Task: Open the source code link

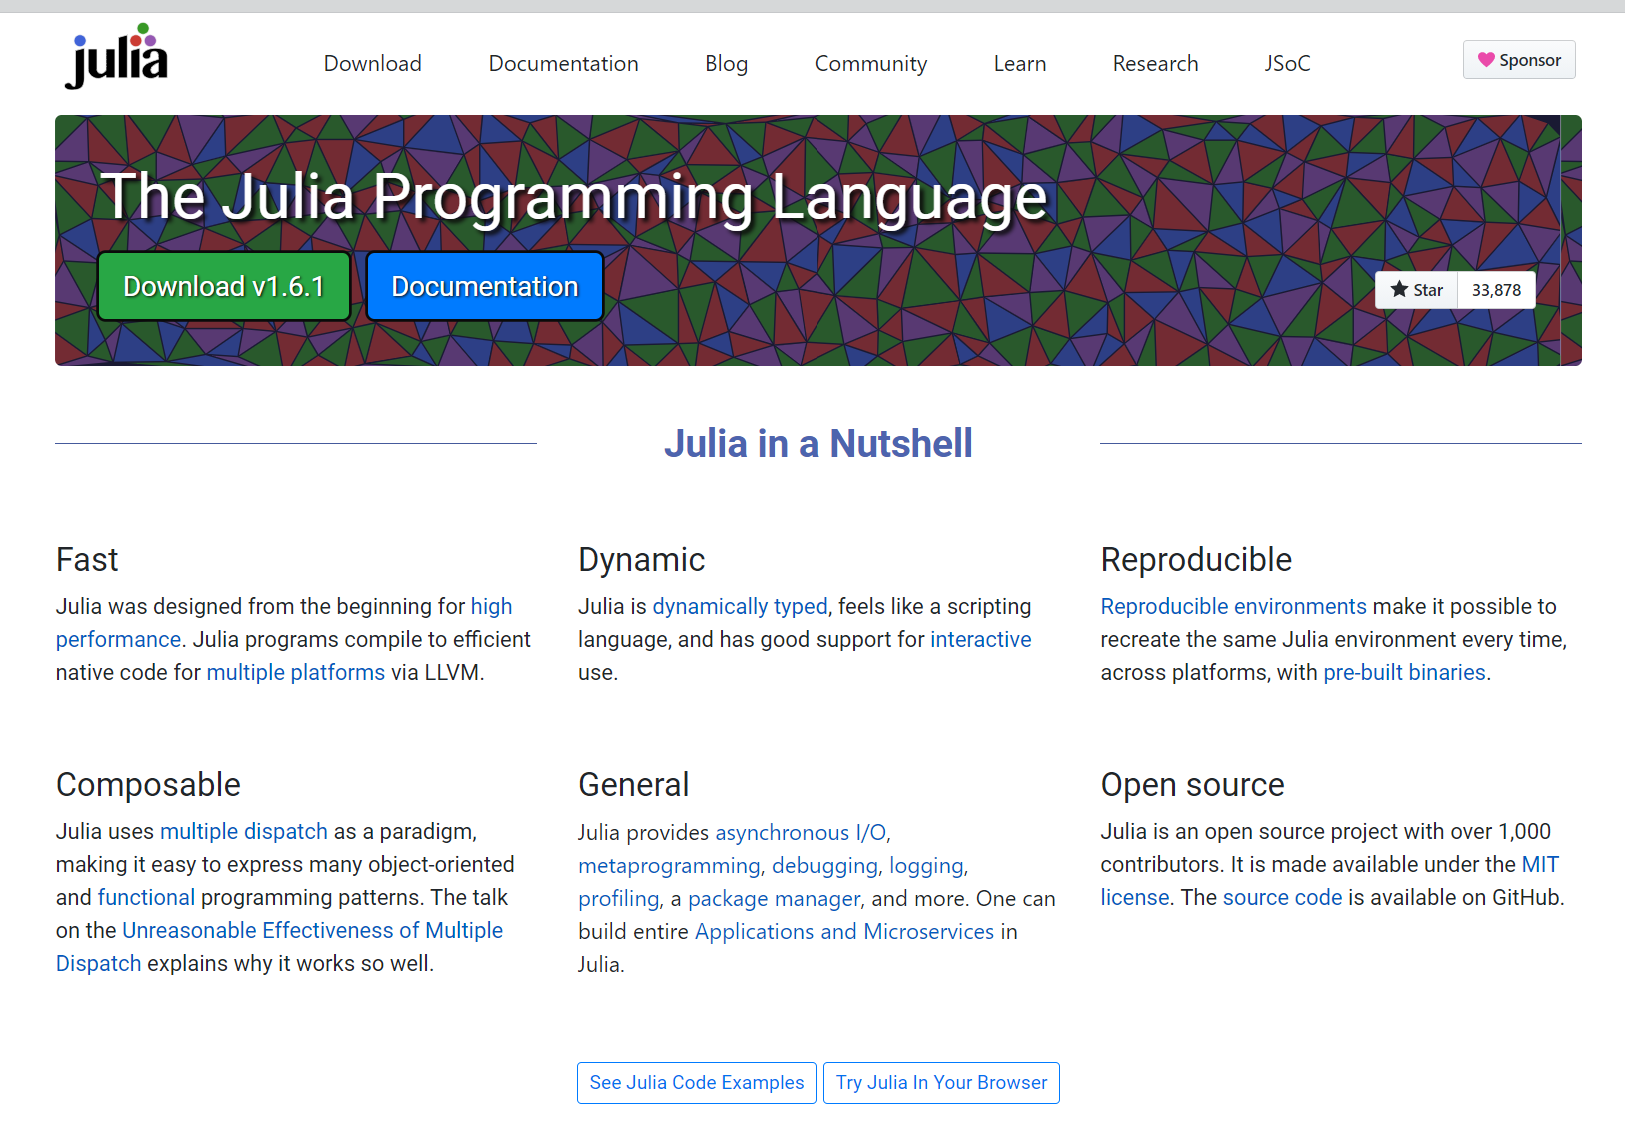Action: click(1282, 898)
